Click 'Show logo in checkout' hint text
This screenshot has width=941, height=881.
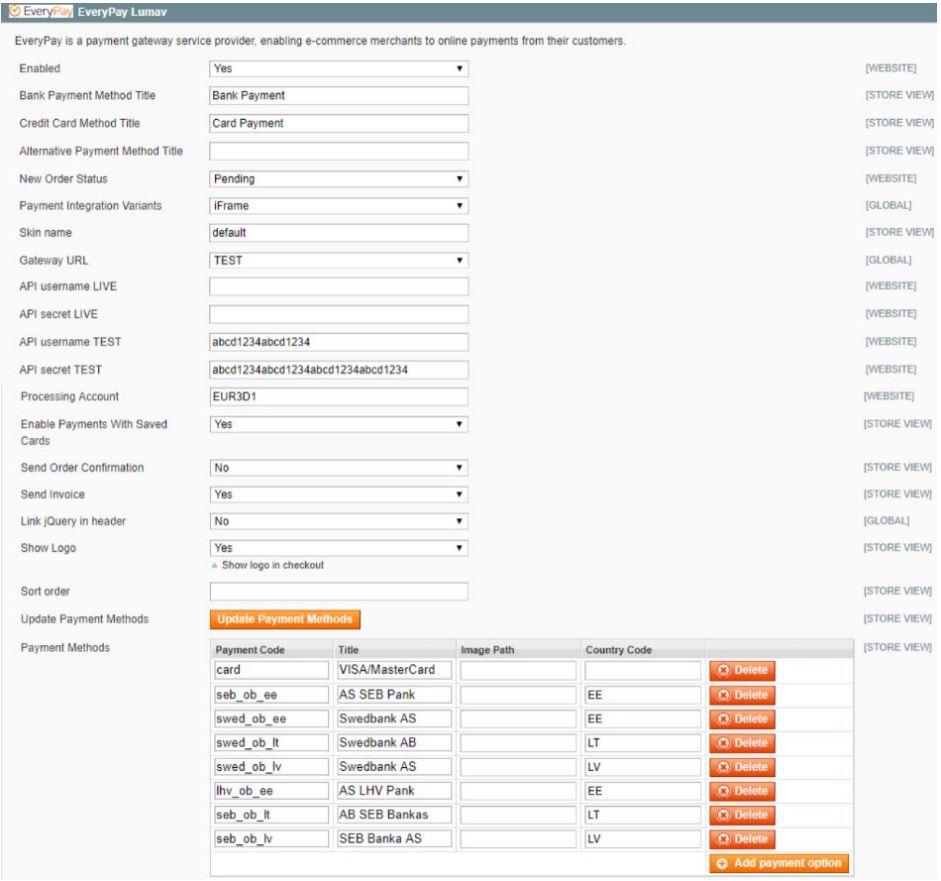[x=272, y=565]
